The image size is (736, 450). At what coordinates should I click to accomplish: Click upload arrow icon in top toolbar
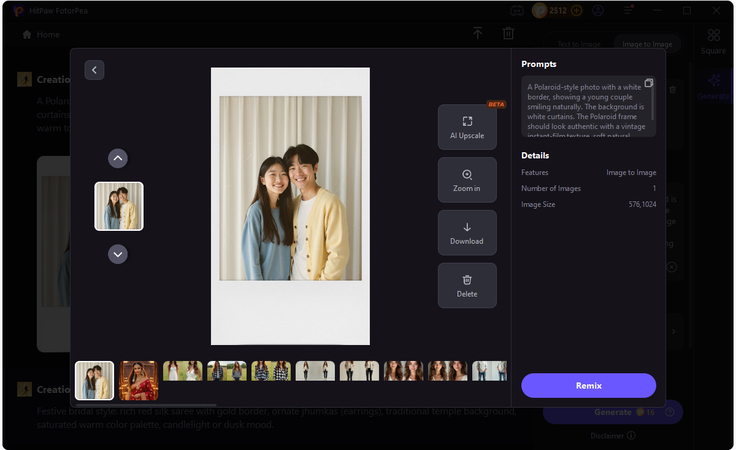477,33
